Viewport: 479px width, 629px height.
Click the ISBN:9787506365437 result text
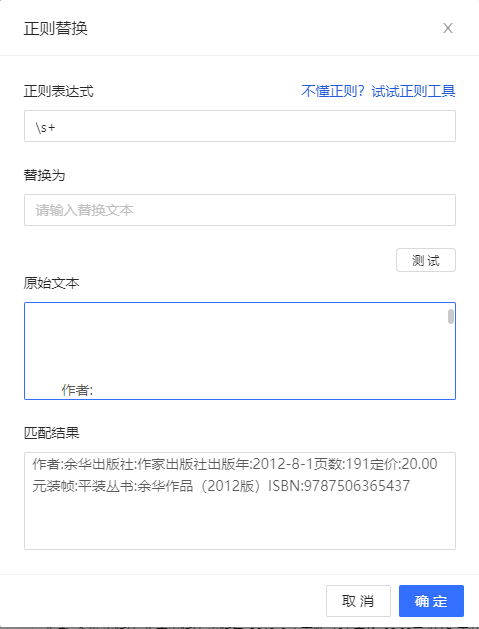(x=339, y=486)
